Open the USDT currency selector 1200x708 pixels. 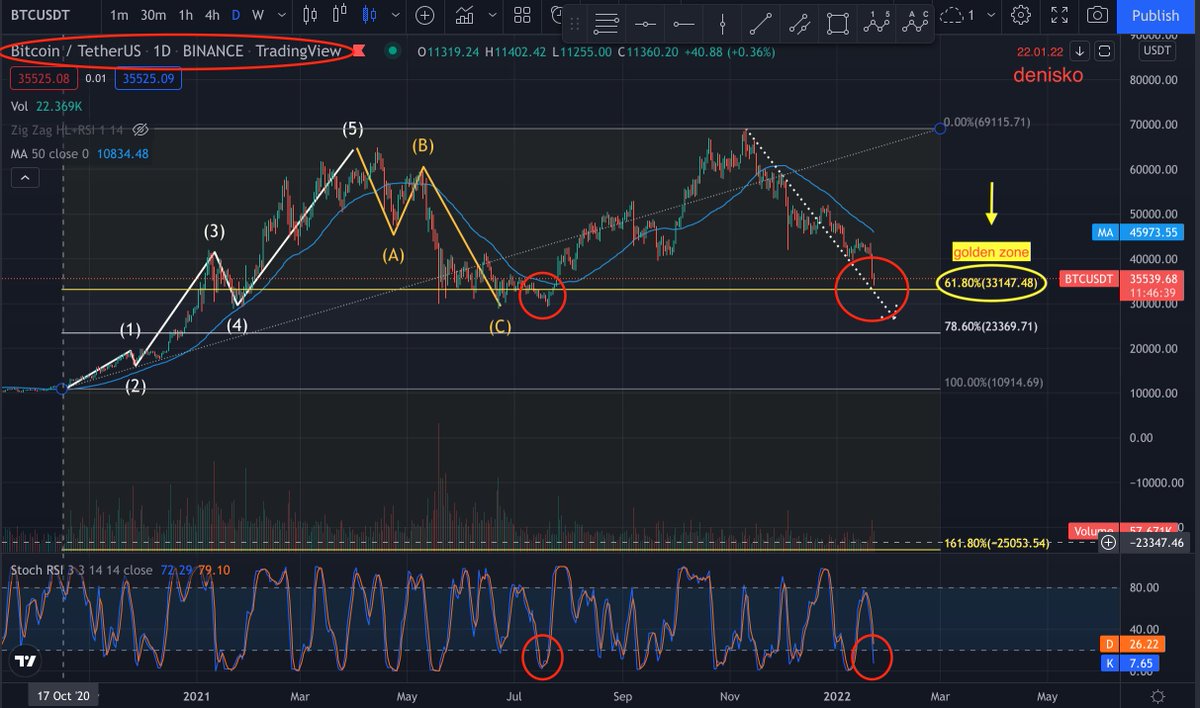[1157, 50]
